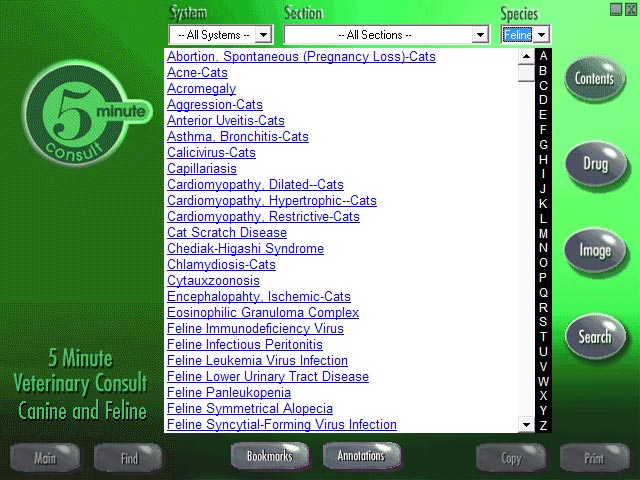Open Feline Infectious Peritonitis topic

(244, 344)
